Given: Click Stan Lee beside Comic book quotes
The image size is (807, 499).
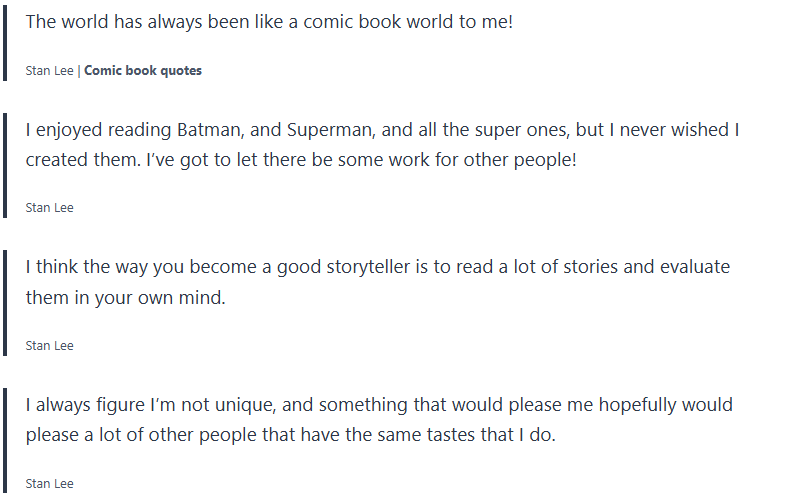Looking at the screenshot, I should point(49,71).
